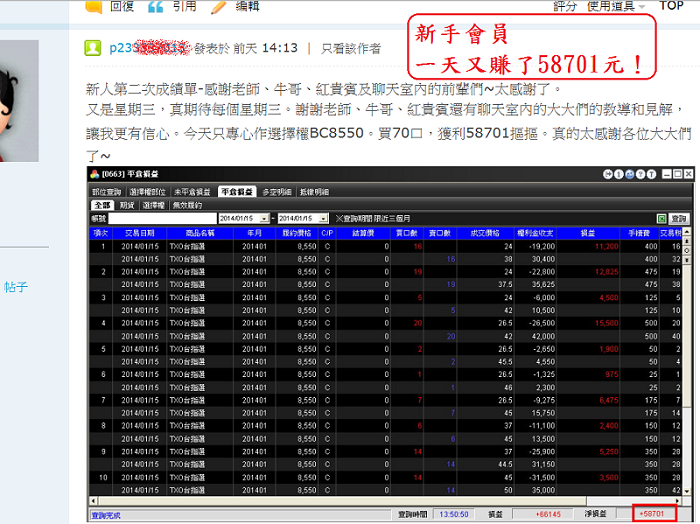700x524 pixels.
Task: Click the 交易日期 column header
Action: (x=140, y=233)
